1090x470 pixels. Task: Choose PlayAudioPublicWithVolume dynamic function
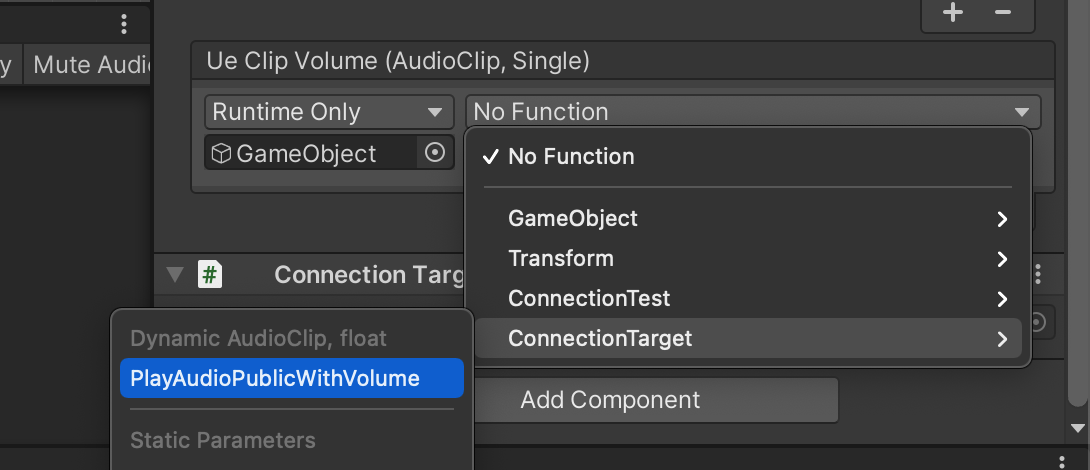click(292, 378)
